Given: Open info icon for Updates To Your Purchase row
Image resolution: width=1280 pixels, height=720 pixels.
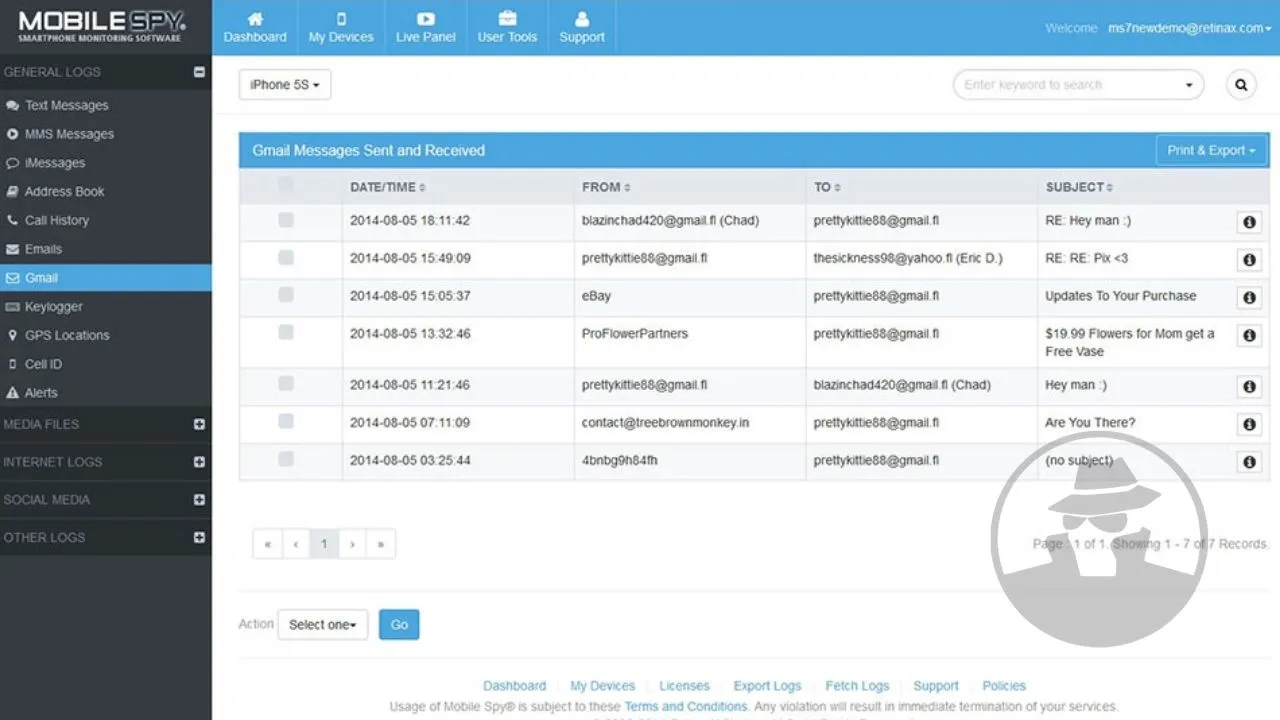Looking at the screenshot, I should point(1248,298).
